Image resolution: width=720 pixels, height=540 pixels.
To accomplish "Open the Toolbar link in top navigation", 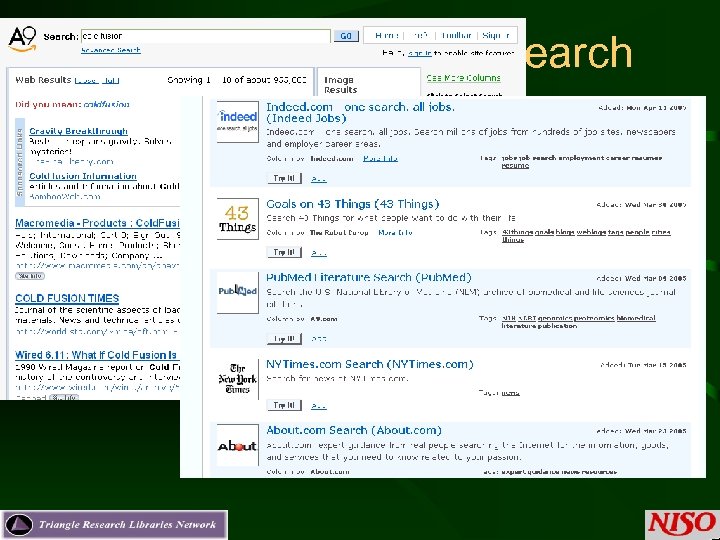I will tap(456, 35).
